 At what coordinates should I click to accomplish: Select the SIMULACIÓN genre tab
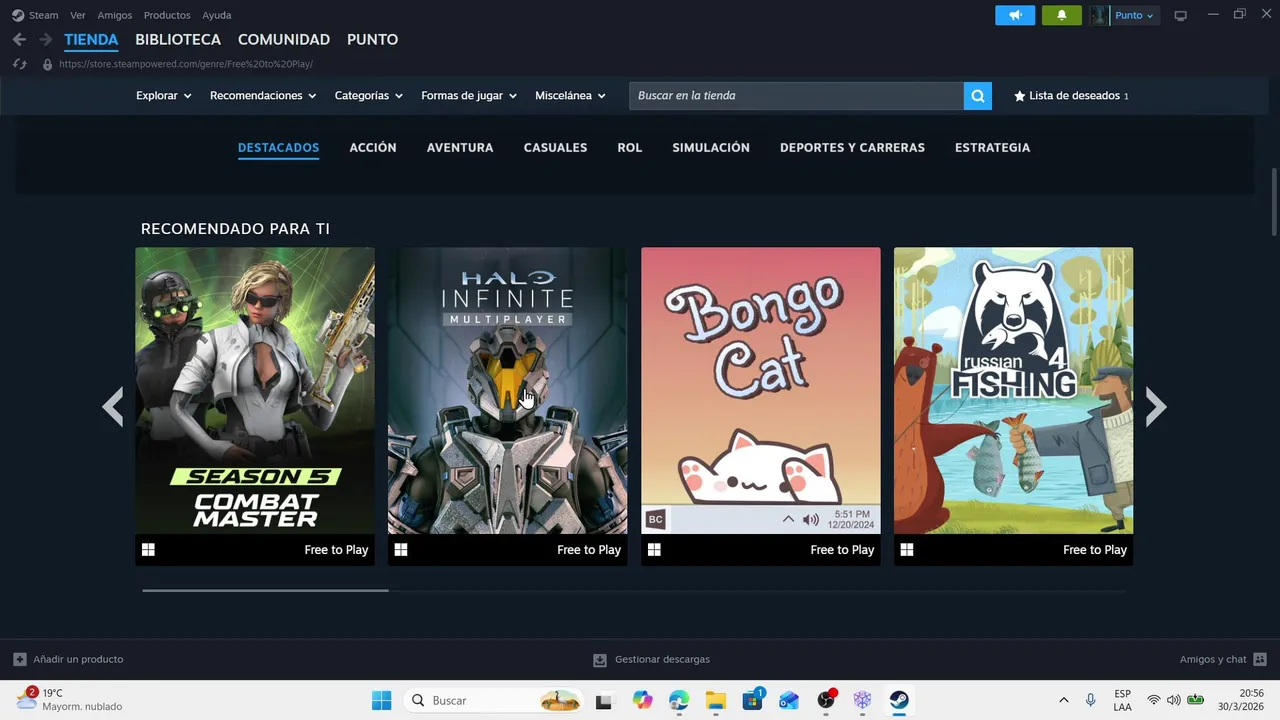711,148
